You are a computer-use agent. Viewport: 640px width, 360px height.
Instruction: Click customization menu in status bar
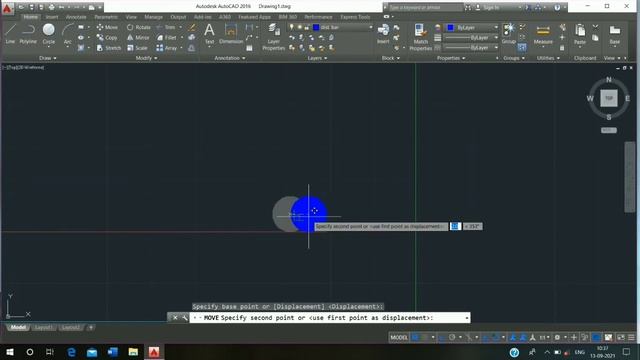click(631, 338)
